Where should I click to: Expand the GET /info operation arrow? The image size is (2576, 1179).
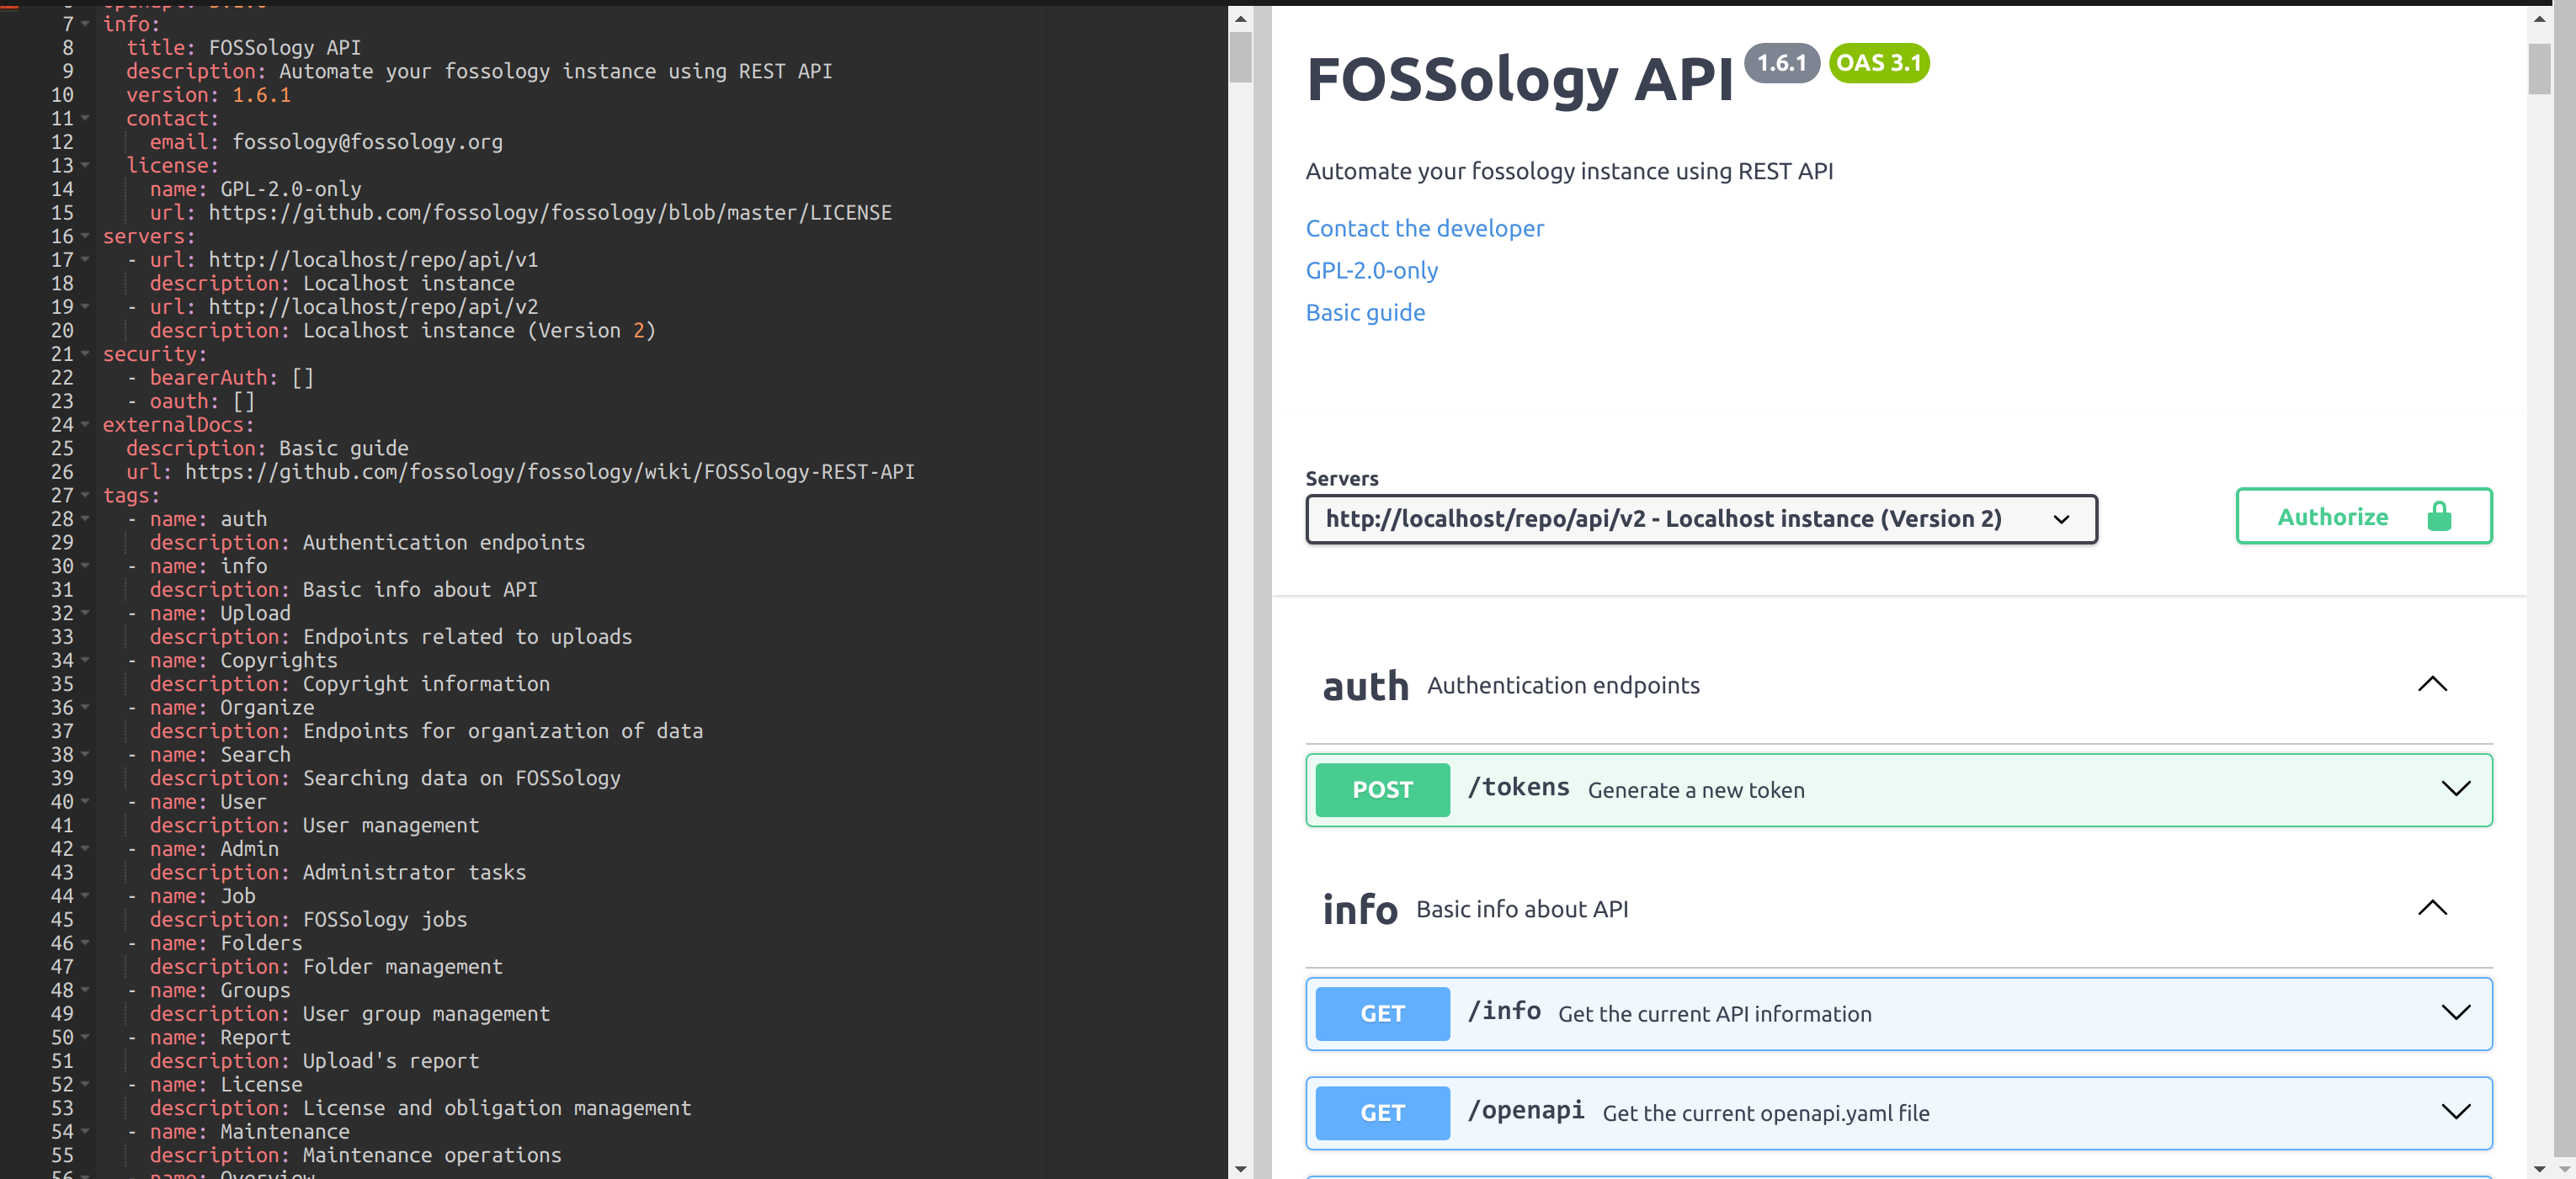point(2455,1013)
